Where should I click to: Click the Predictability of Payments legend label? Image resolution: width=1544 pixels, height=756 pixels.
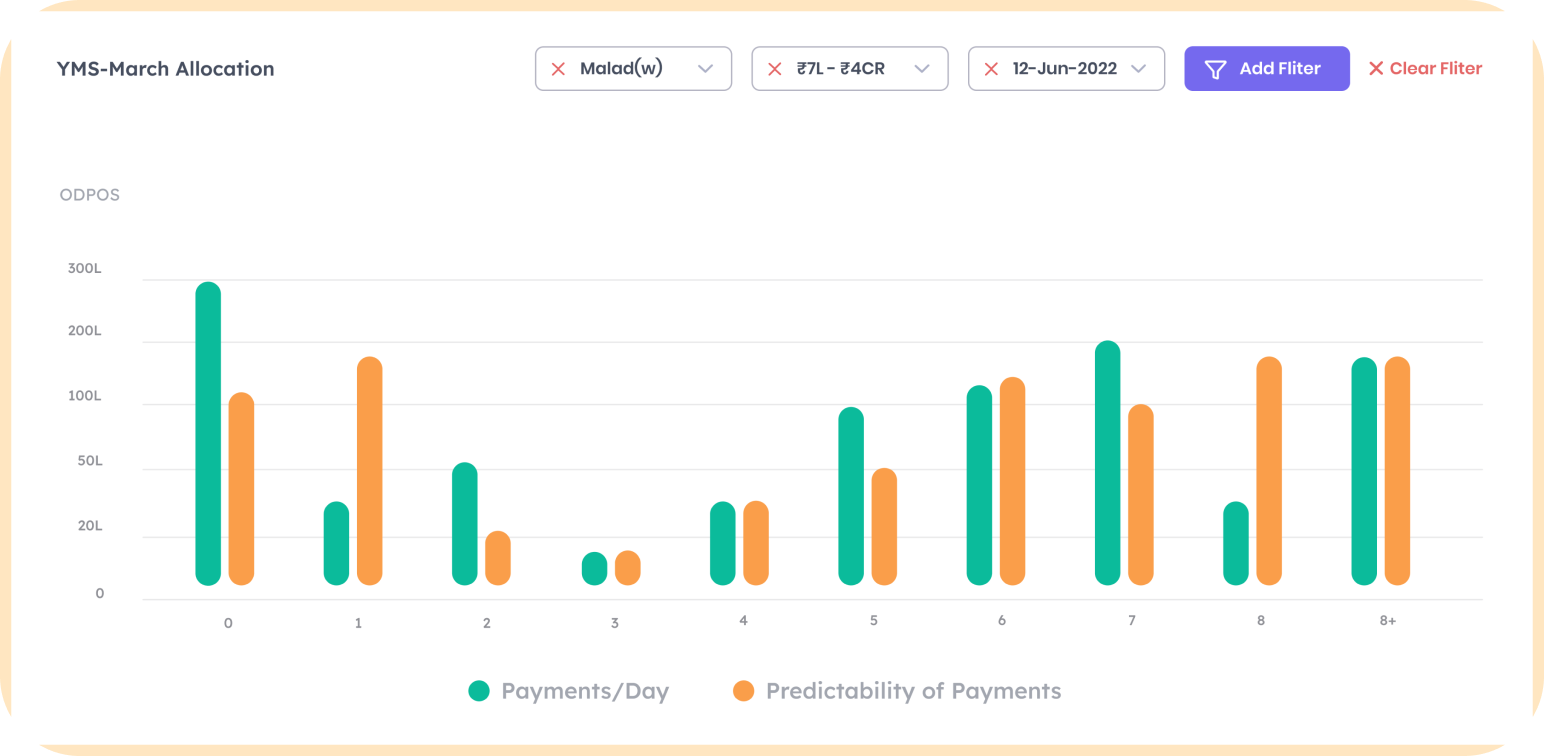point(913,691)
